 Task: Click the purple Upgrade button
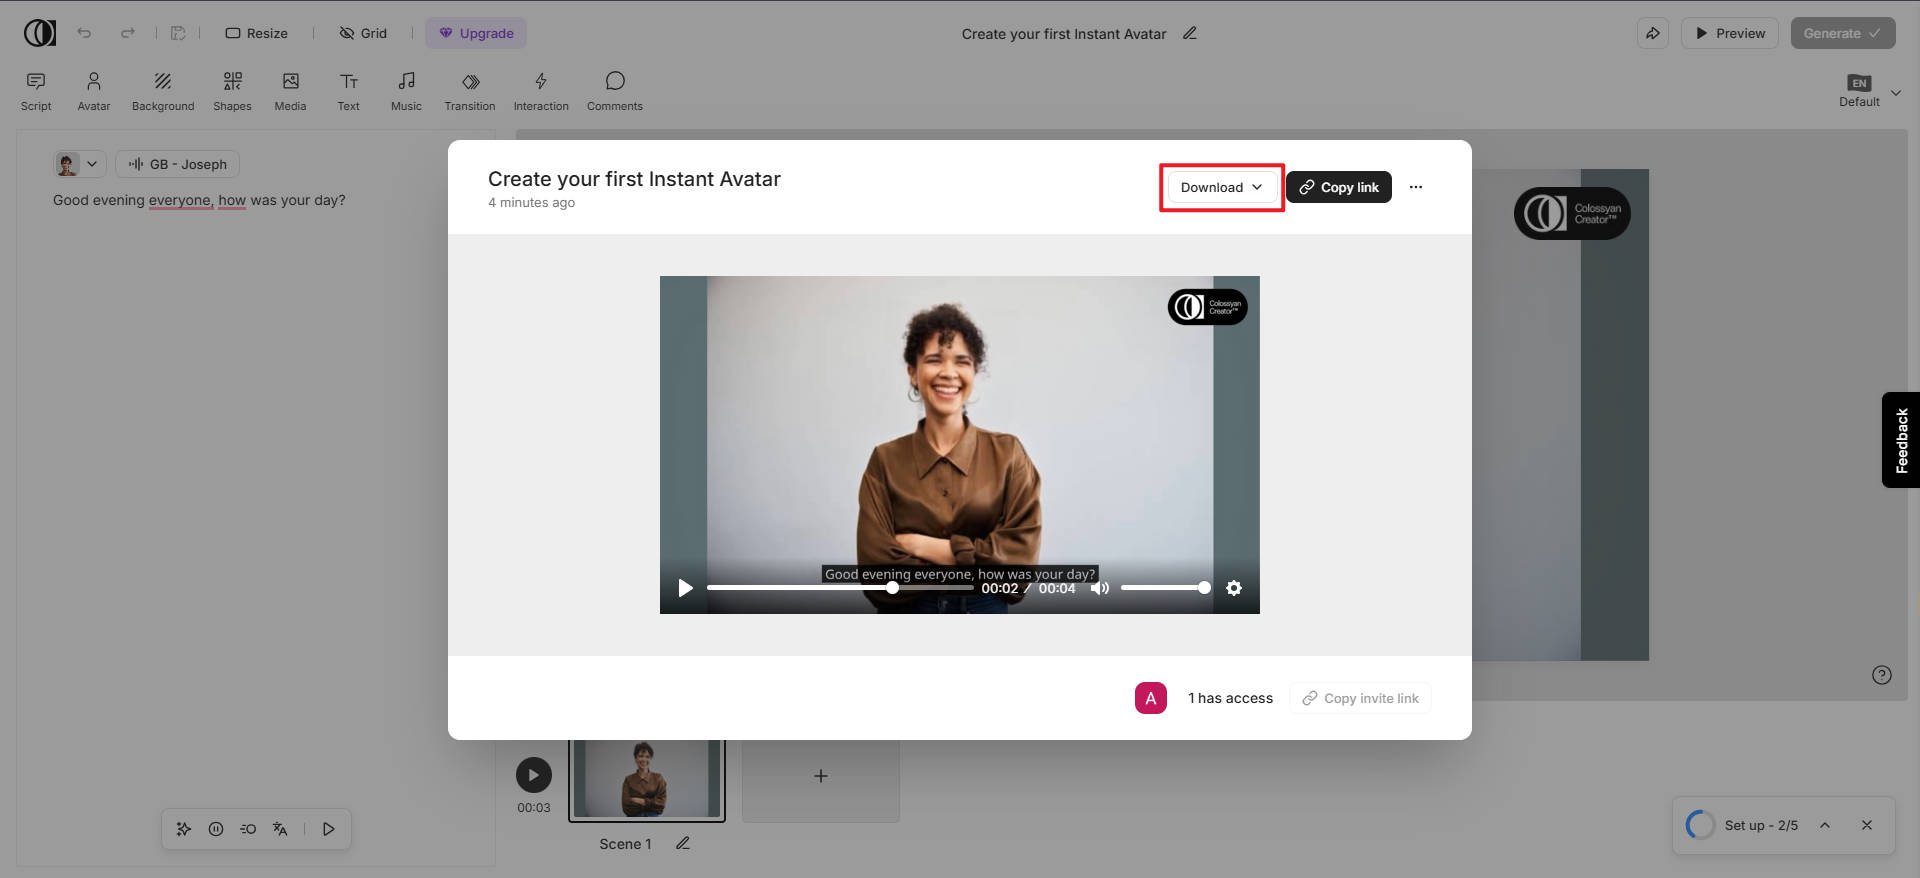pos(476,33)
